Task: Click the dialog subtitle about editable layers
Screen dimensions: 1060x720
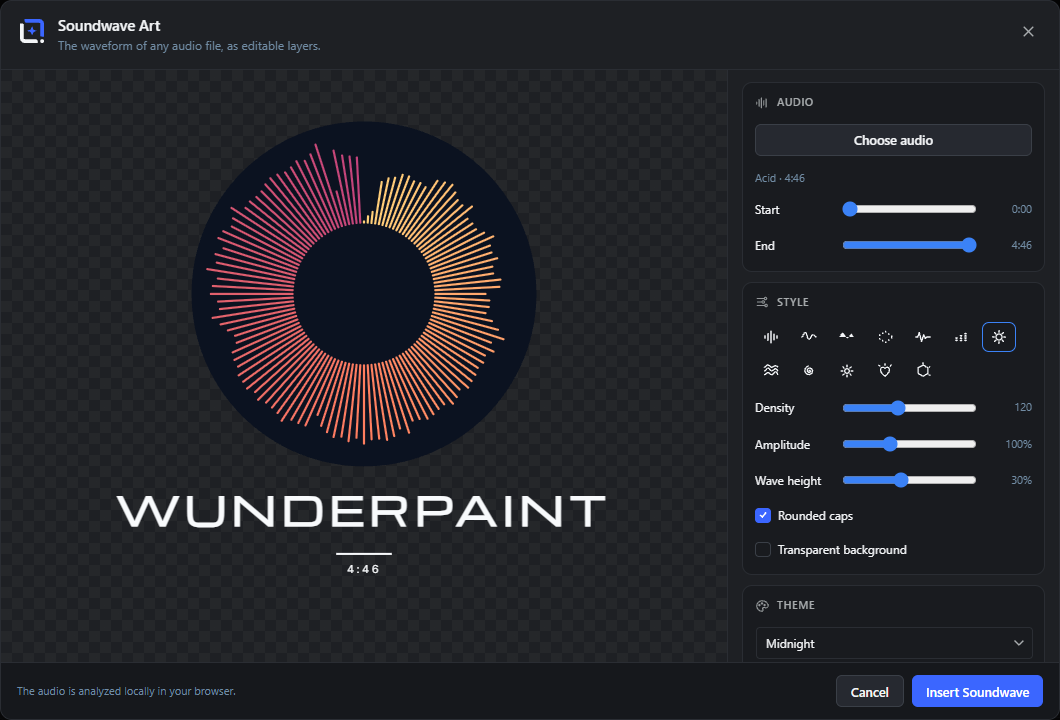Action: coord(189,46)
